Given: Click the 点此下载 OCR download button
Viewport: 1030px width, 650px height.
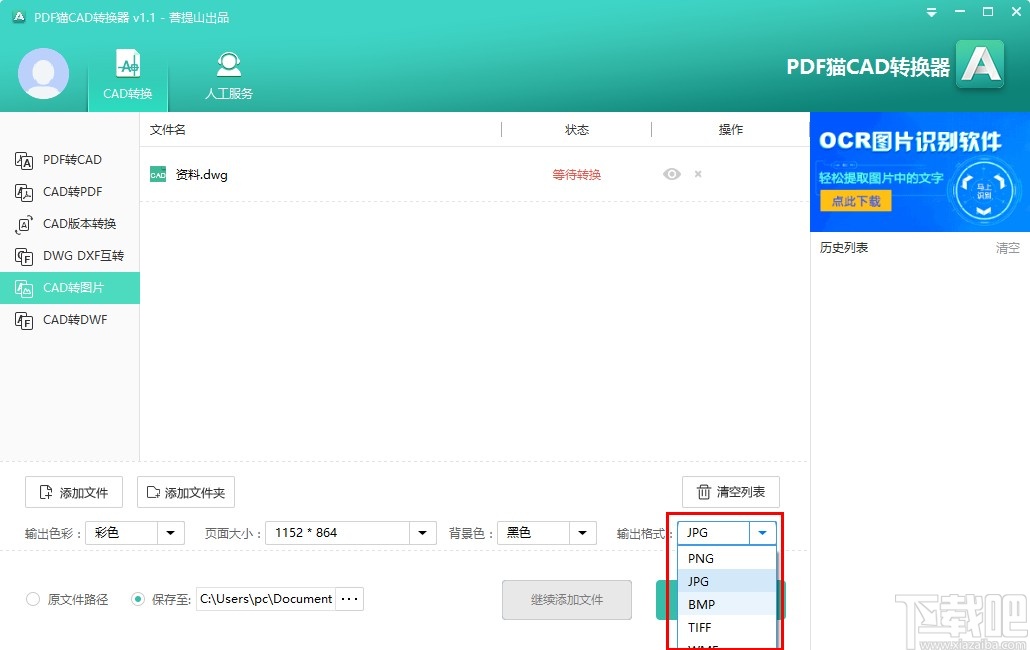Looking at the screenshot, I should [x=855, y=200].
